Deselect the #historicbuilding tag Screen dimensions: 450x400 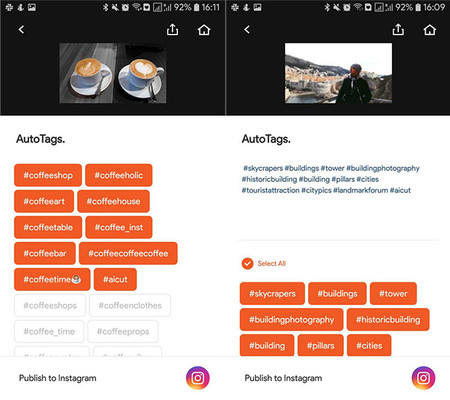pyautogui.click(x=388, y=320)
